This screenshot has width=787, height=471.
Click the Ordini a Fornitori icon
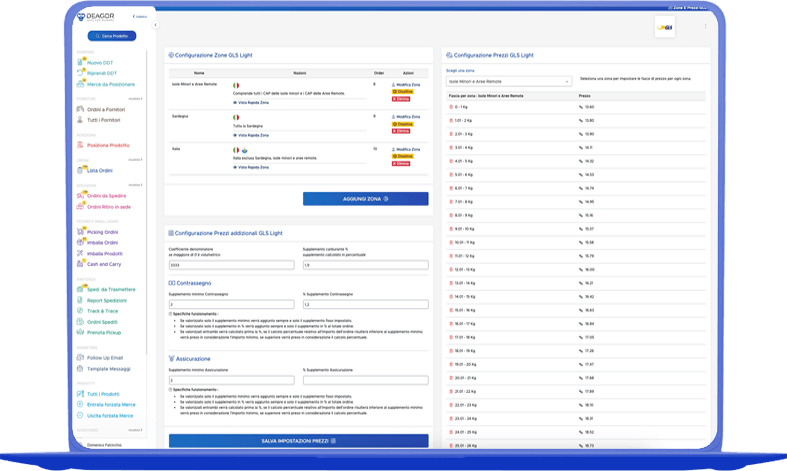(x=80, y=109)
